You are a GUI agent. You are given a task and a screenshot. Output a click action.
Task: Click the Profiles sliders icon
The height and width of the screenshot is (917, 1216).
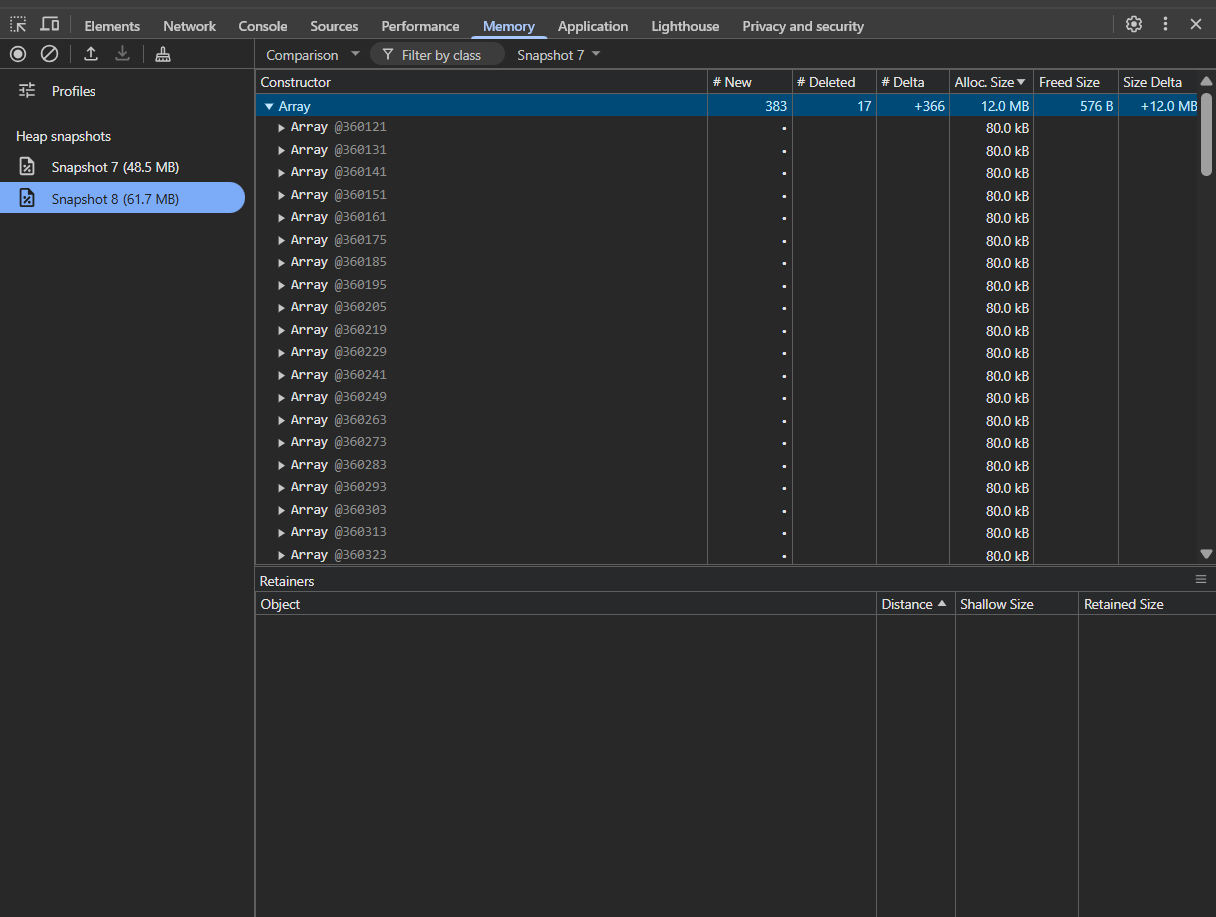pos(27,91)
